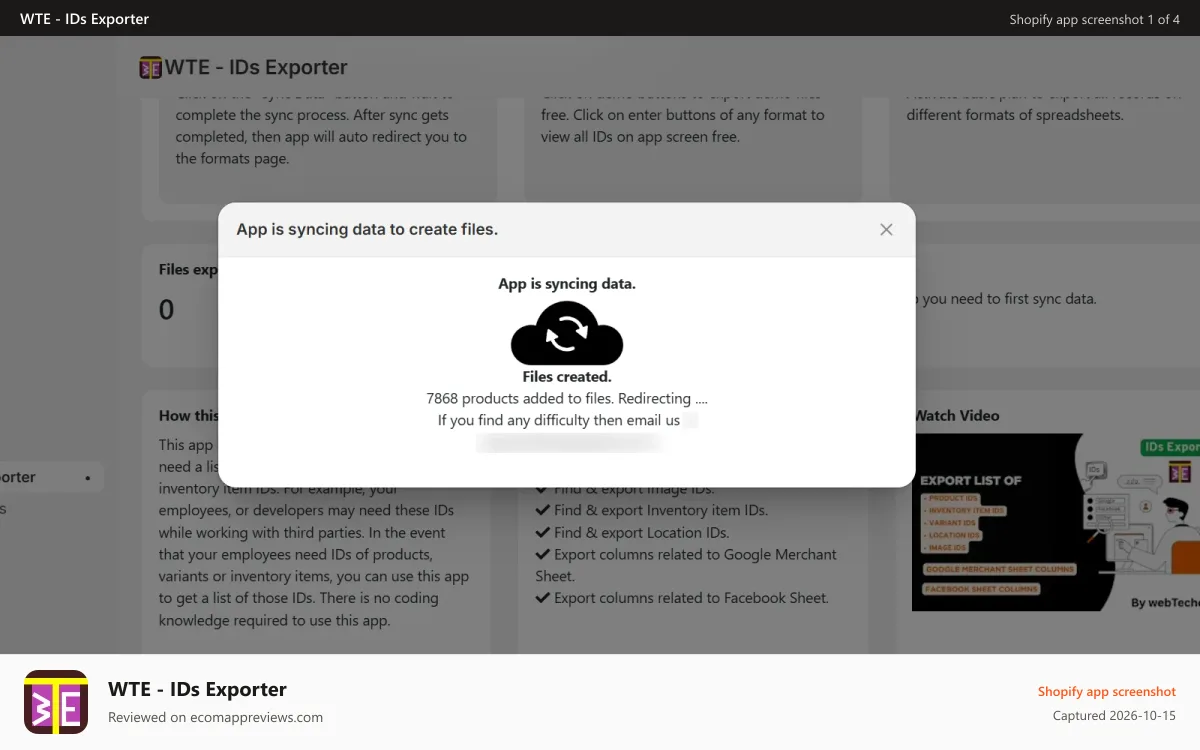Screen dimensions: 1200x750
Task: Click 'Reviewed on ecomappreviews.com' text
Action: (215, 717)
